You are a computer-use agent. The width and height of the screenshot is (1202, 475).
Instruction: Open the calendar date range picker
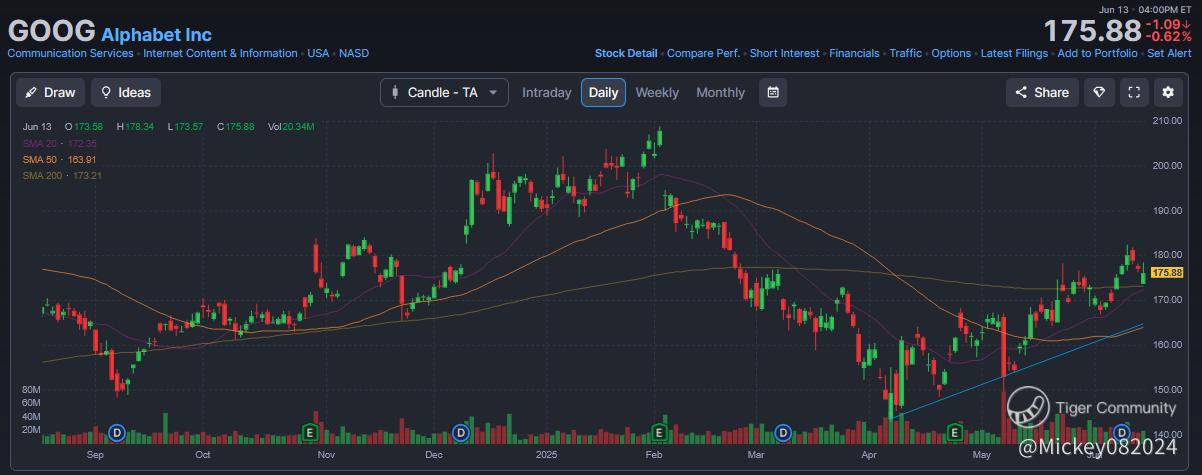773,93
